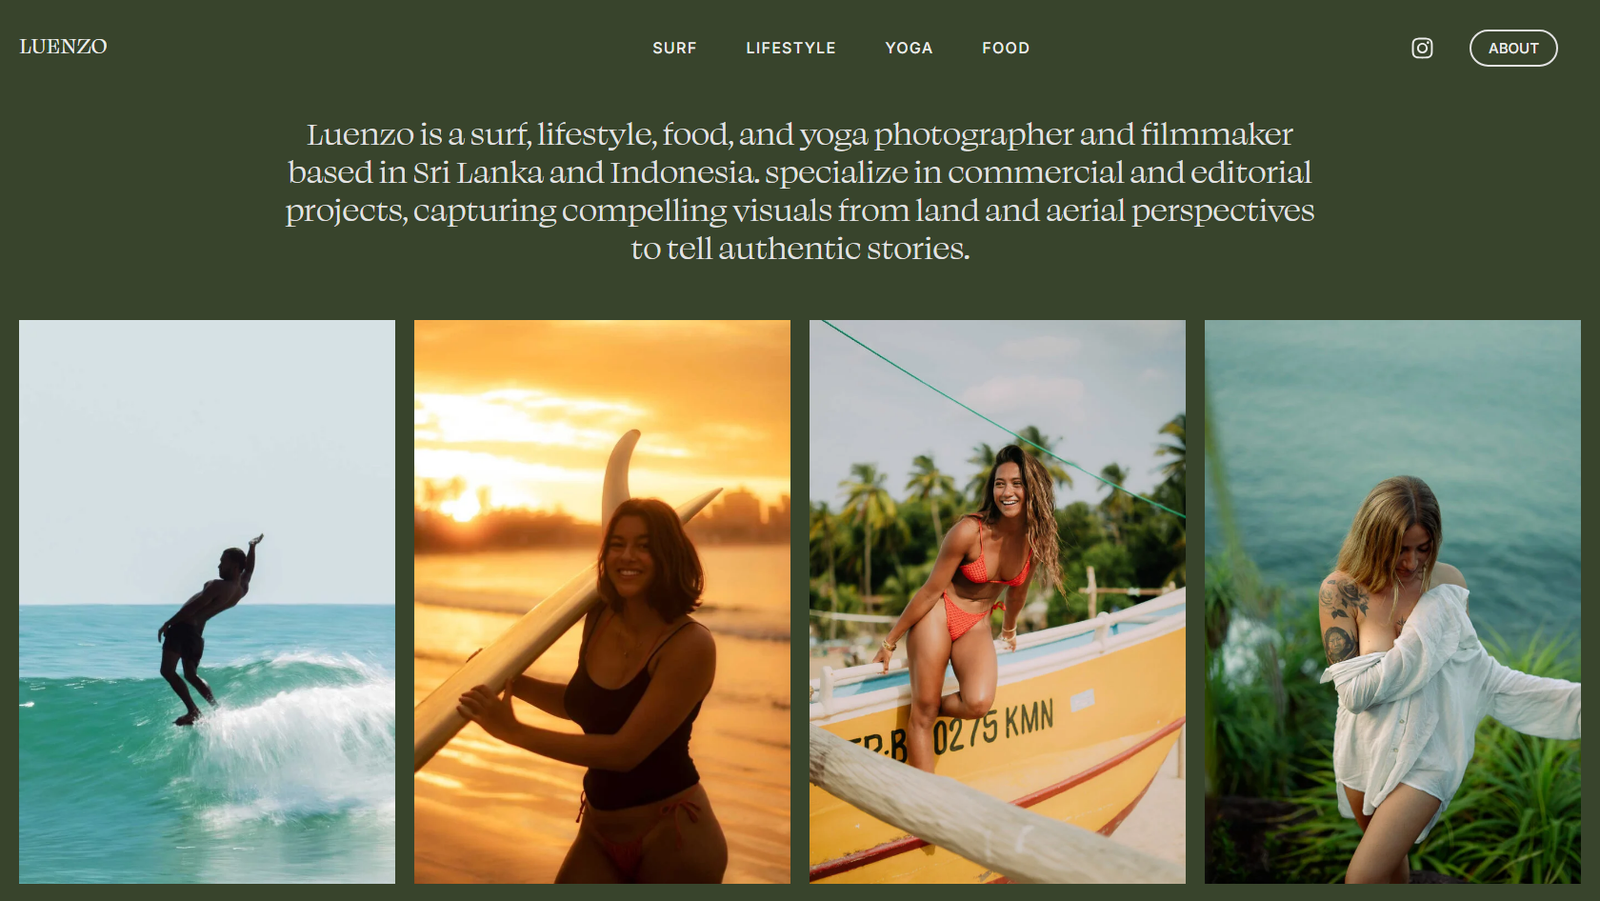Open the ABOUT page button
The width and height of the screenshot is (1600, 901).
[1513, 48]
